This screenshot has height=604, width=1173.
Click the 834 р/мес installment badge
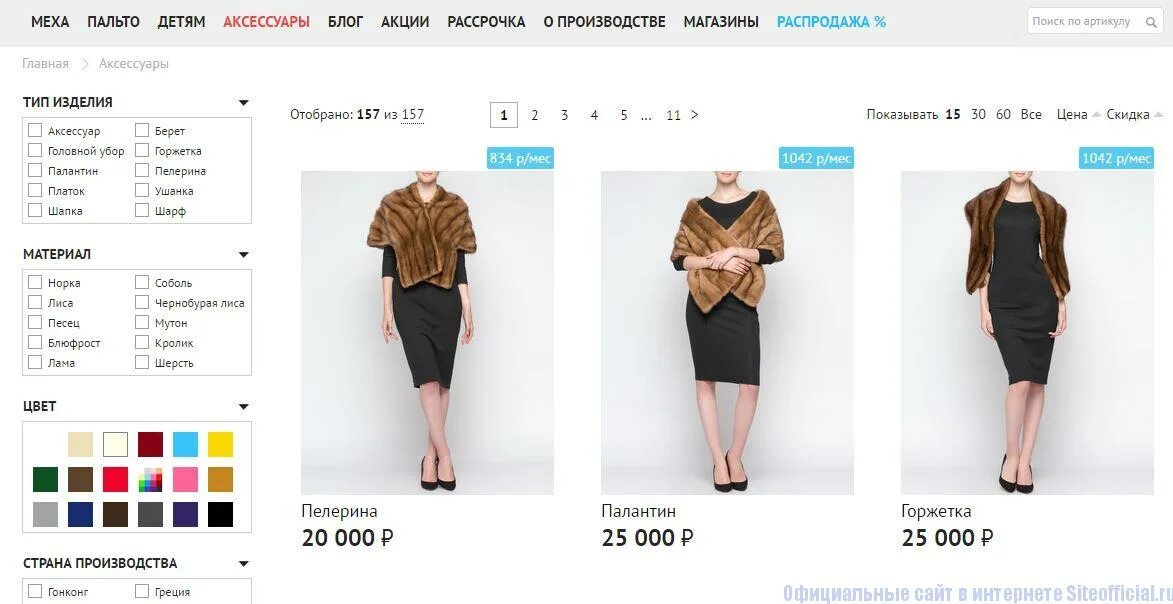click(x=520, y=158)
